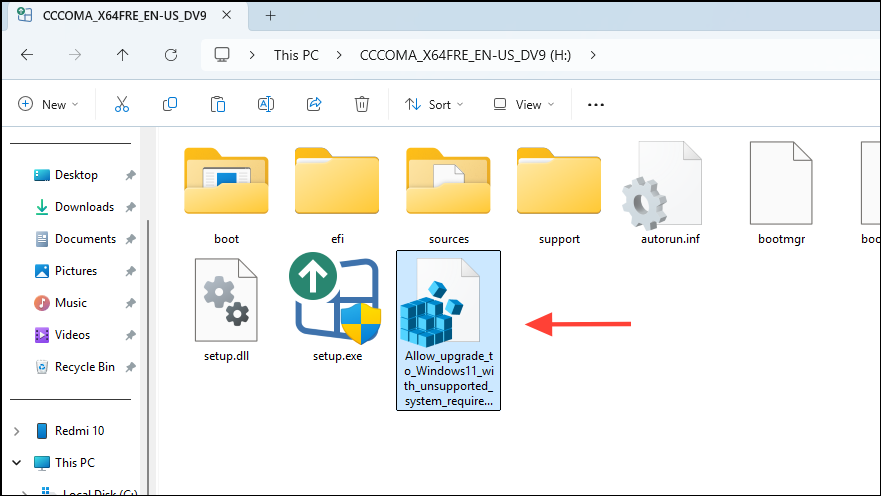Open Downloads in the sidebar
Image resolution: width=881 pixels, height=496 pixels.
pyautogui.click(x=84, y=207)
